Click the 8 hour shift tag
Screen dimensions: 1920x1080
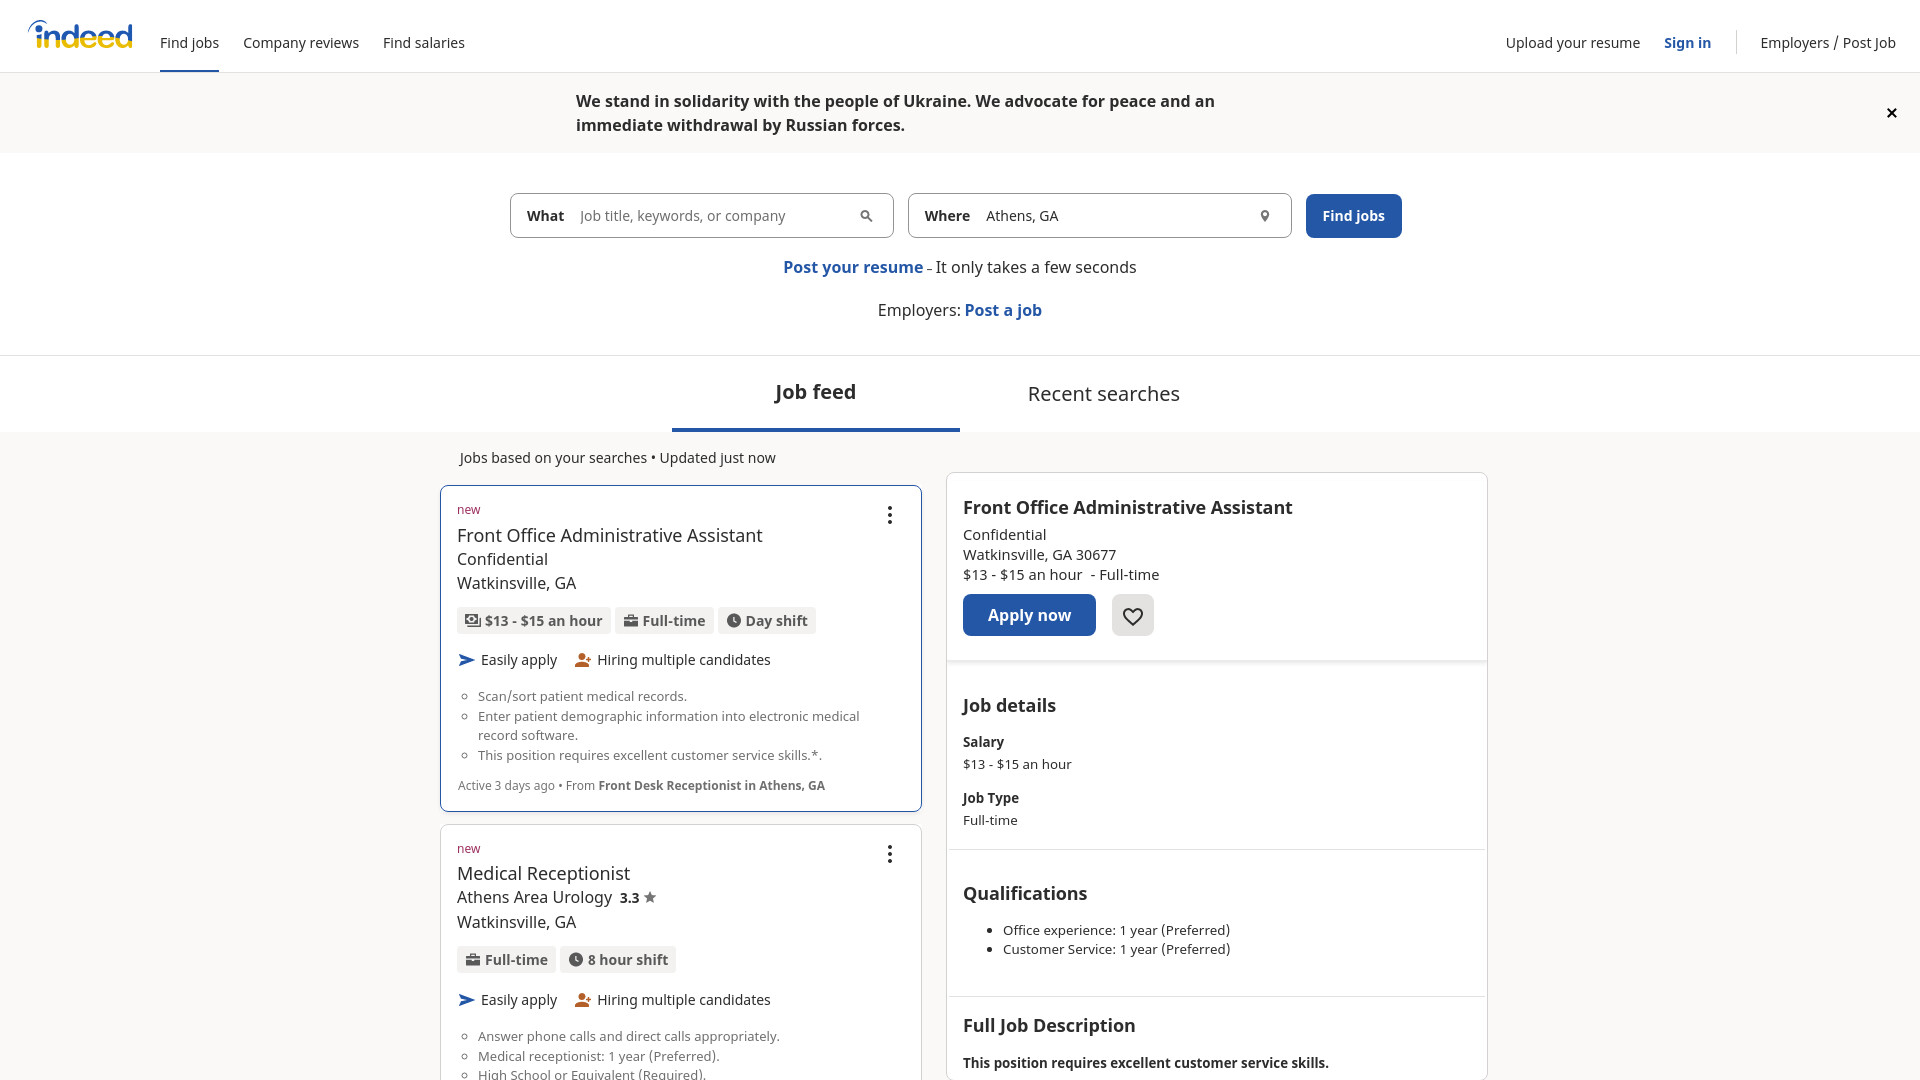[x=618, y=960]
